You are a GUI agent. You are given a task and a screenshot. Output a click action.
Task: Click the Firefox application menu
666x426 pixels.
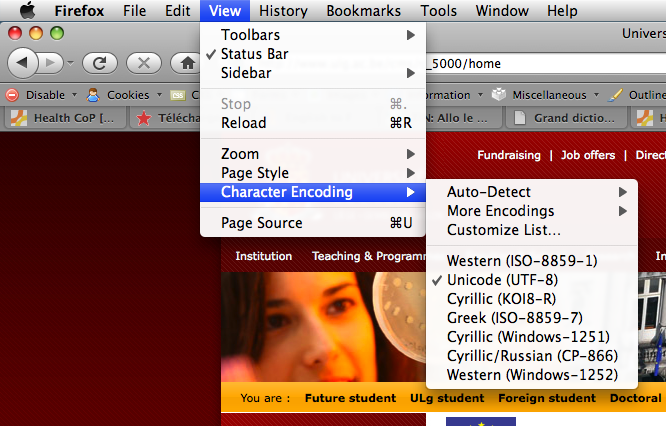(79, 11)
